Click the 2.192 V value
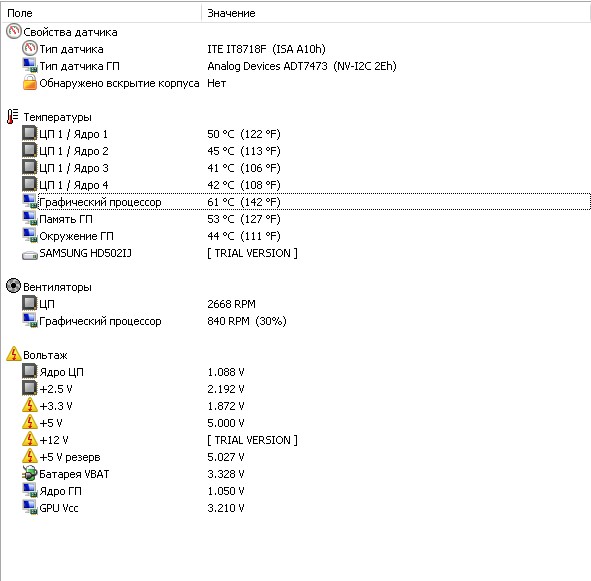The width and height of the screenshot is (591, 581). [226, 389]
